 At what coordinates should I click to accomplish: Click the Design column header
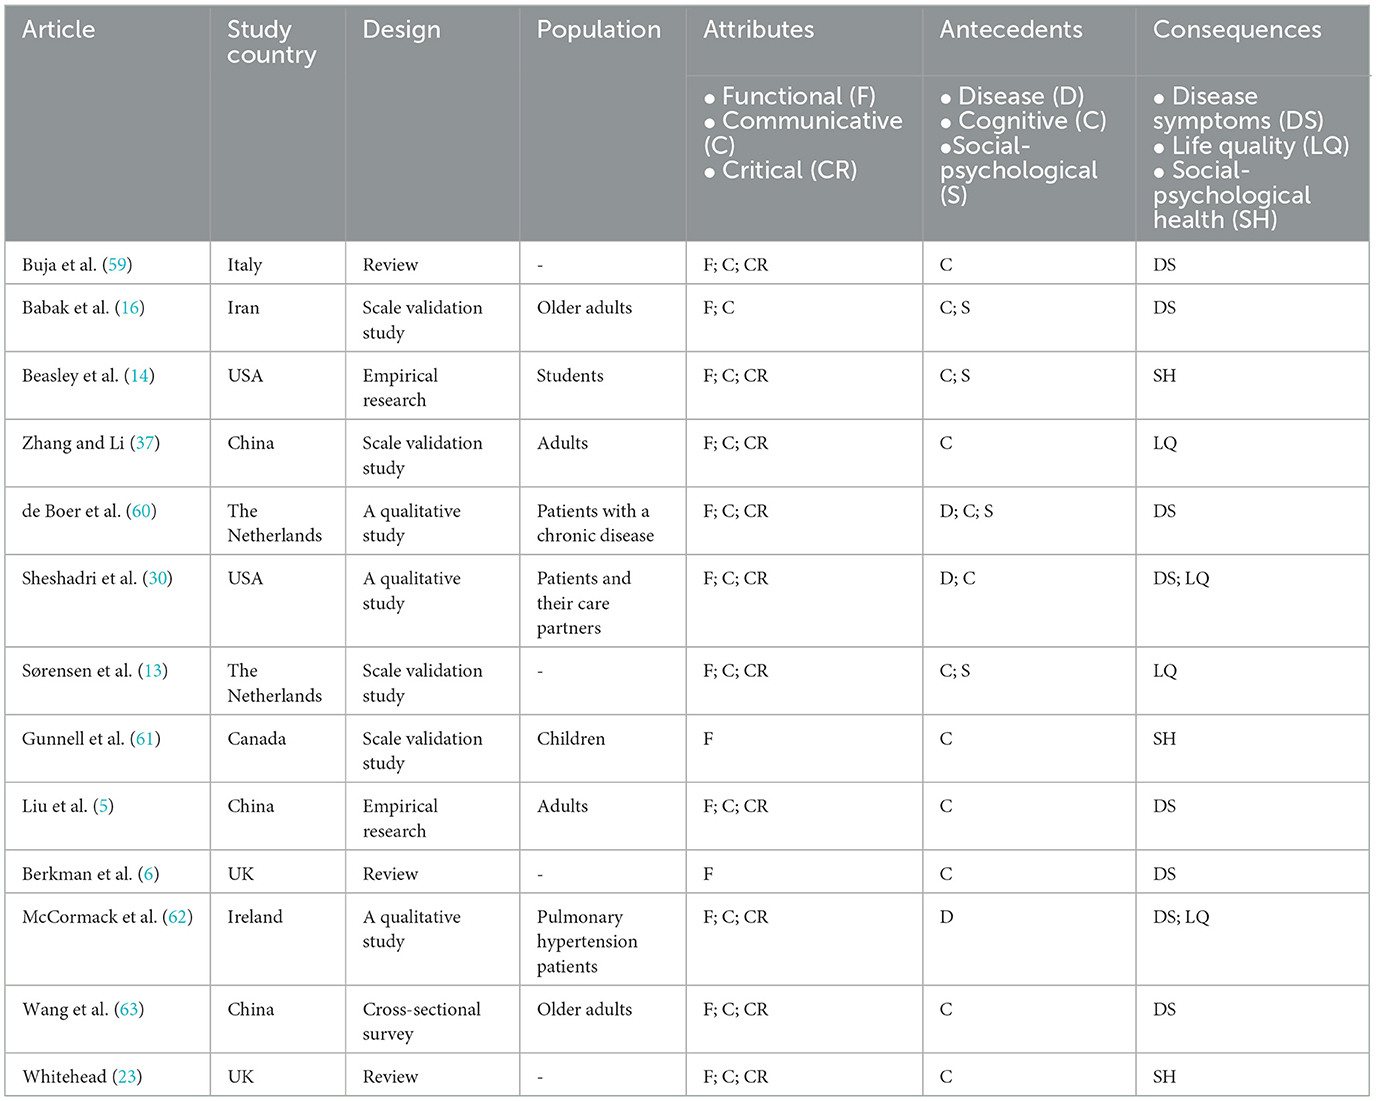click(x=401, y=30)
